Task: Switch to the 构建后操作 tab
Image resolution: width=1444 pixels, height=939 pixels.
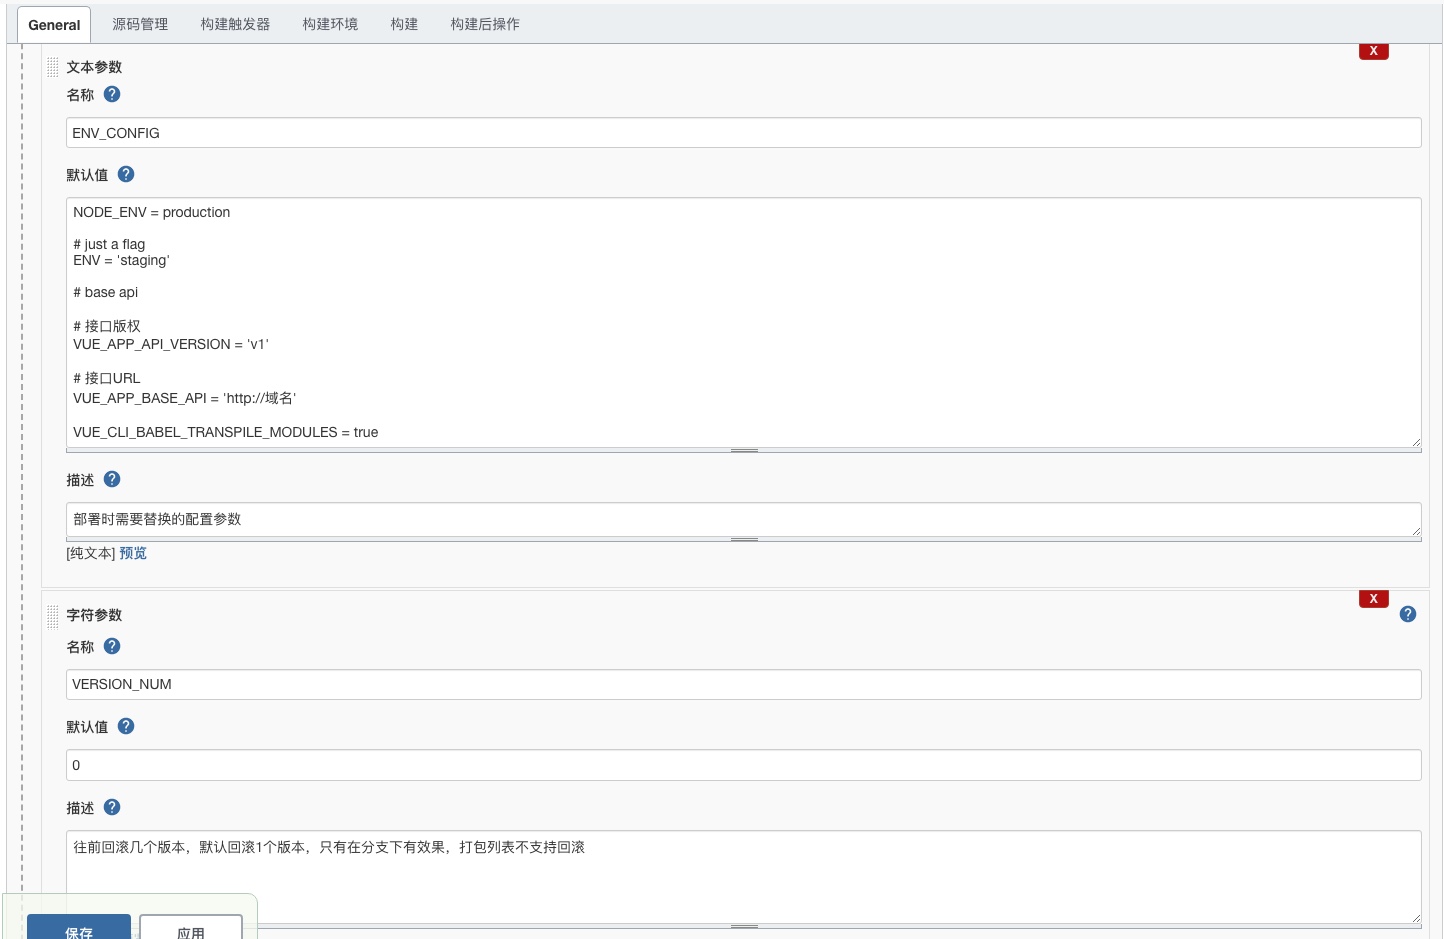Action: point(485,24)
